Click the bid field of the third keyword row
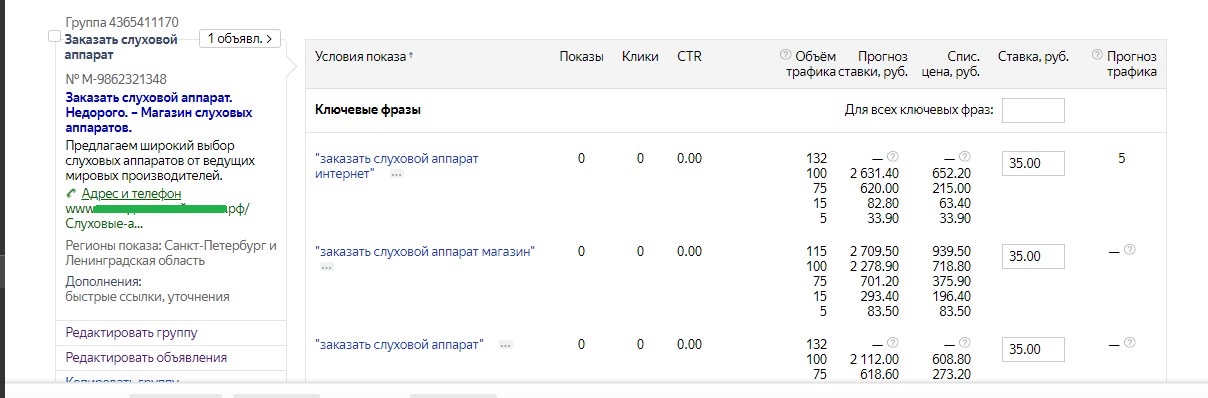1208x398 pixels. click(x=1033, y=349)
